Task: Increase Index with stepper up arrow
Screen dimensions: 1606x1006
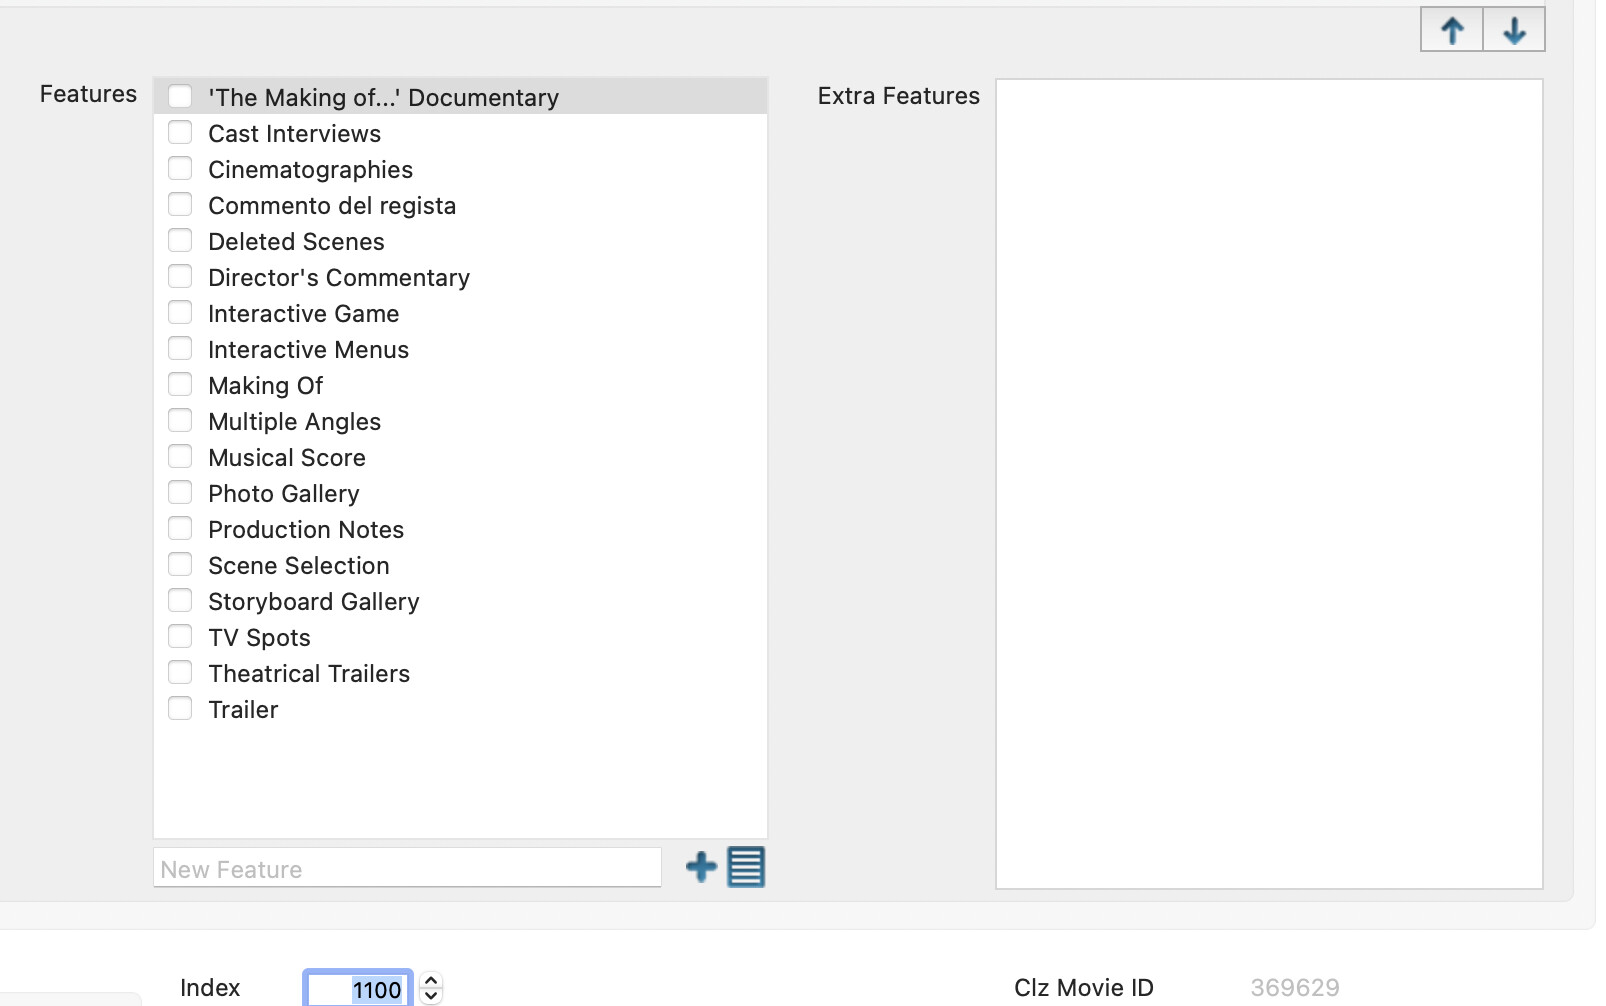Action: click(431, 981)
